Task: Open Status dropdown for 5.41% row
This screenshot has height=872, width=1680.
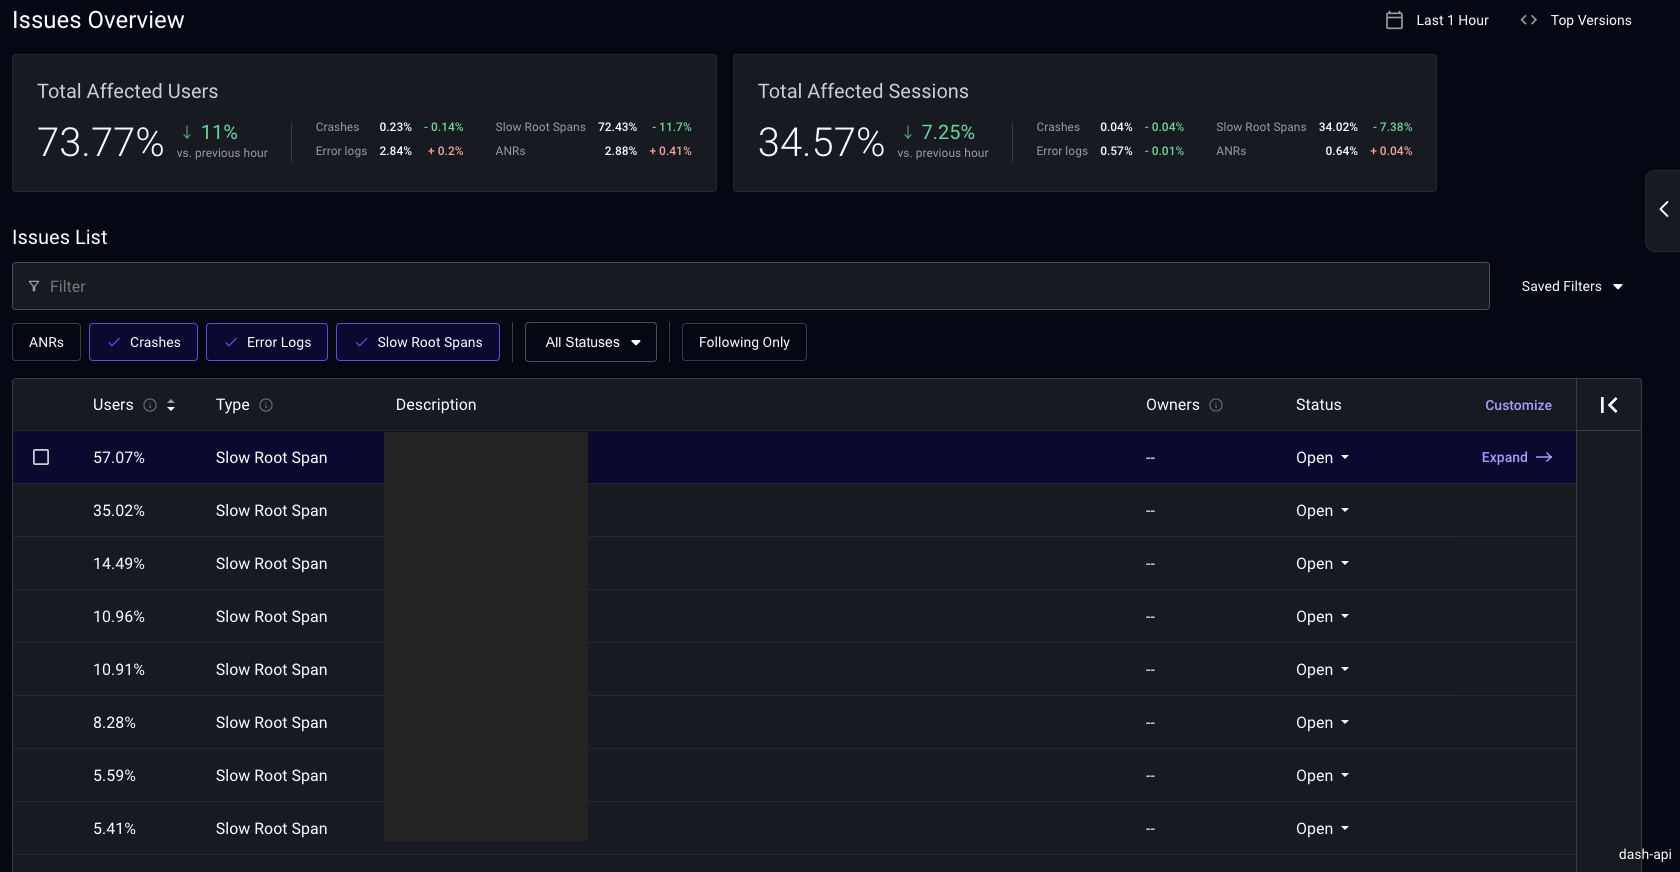Action: coord(1323,828)
